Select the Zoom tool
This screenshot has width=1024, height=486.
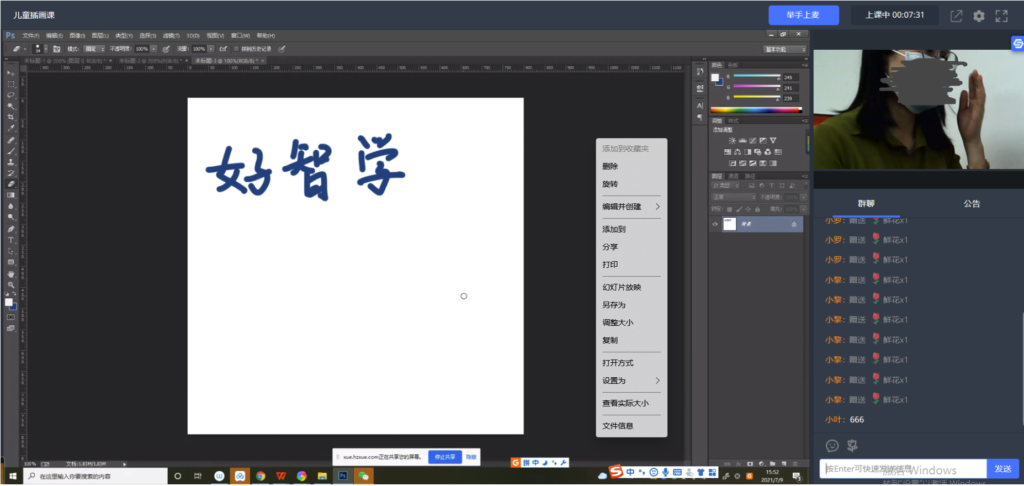pos(11,285)
